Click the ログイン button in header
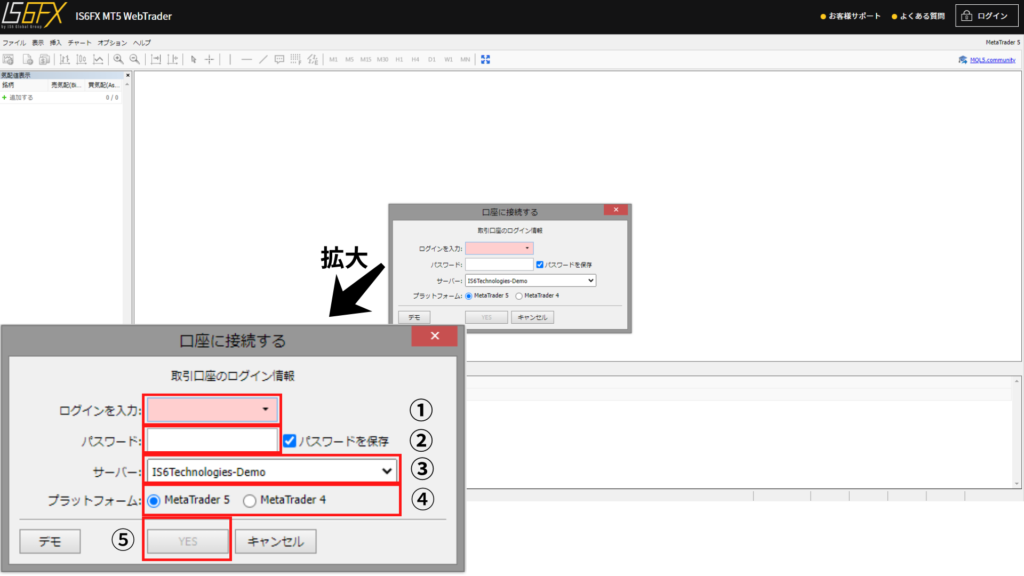The height and width of the screenshot is (576, 1024). click(x=986, y=16)
